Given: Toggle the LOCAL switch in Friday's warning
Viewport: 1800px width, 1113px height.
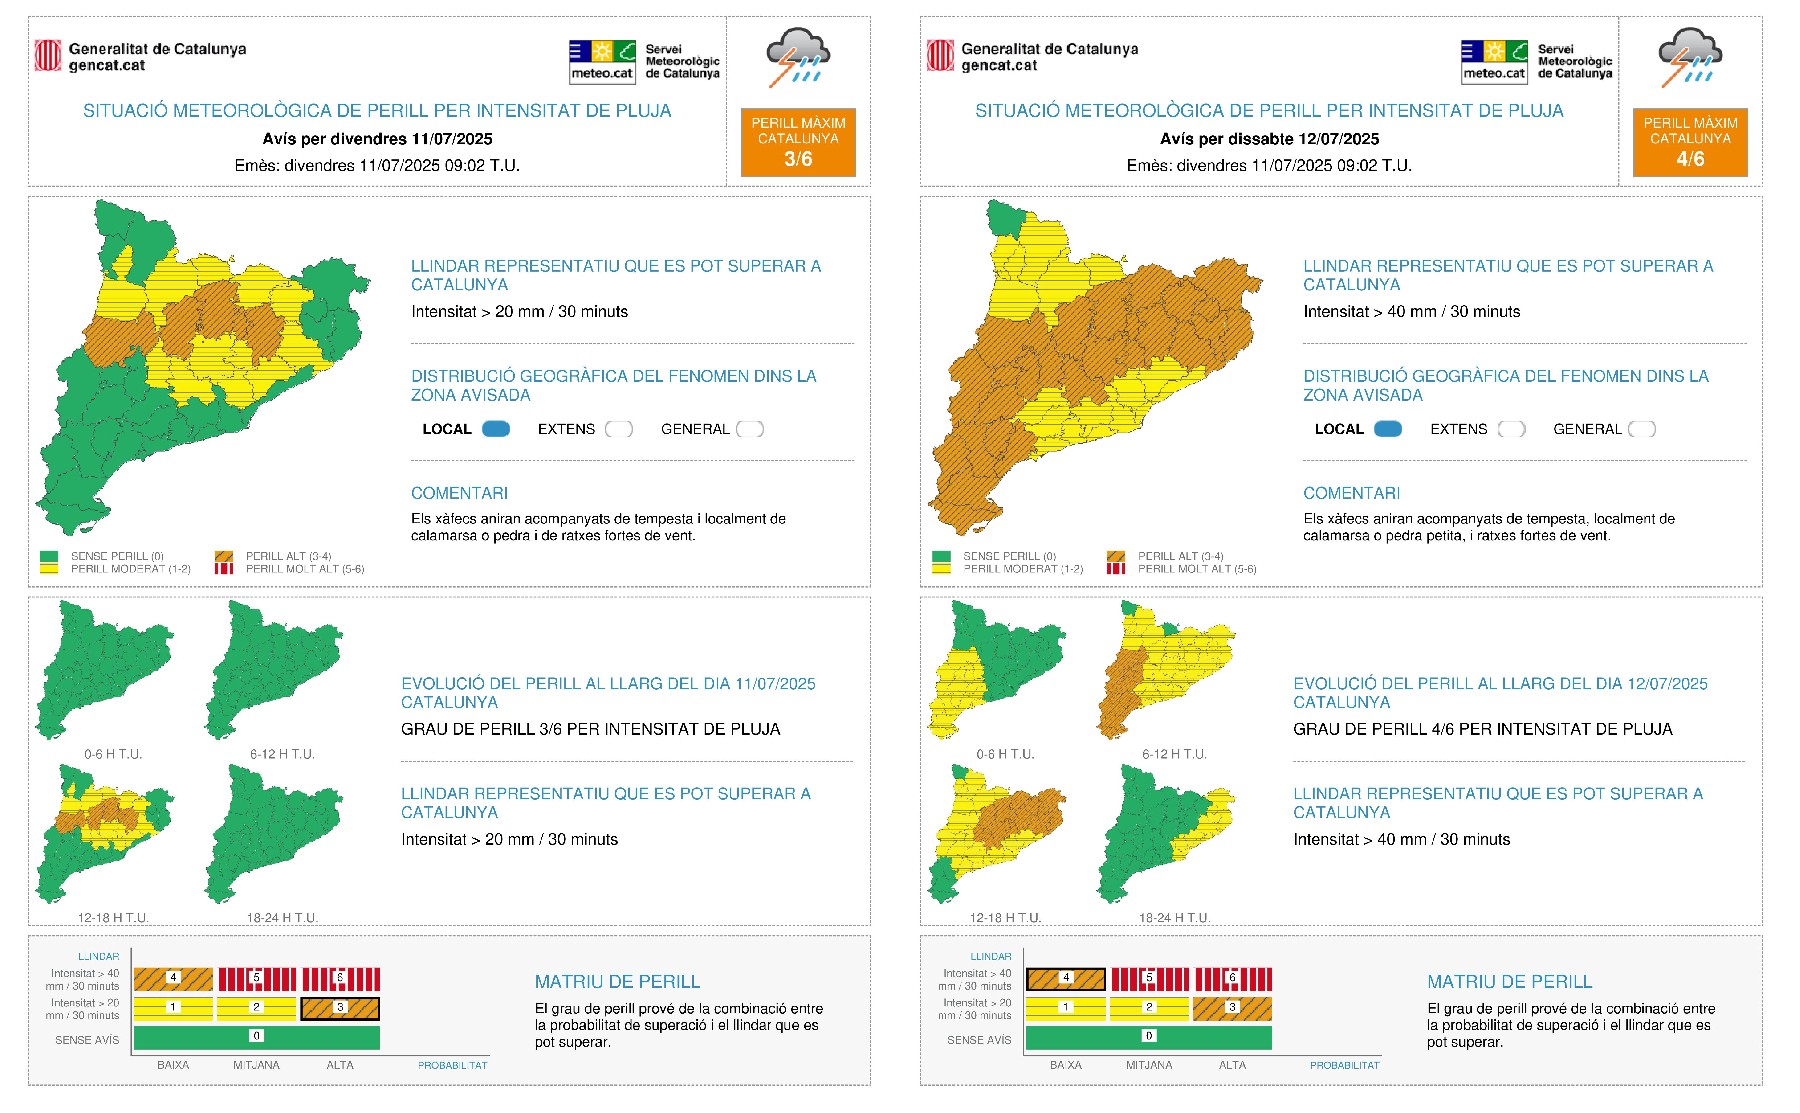Looking at the screenshot, I should point(496,429).
